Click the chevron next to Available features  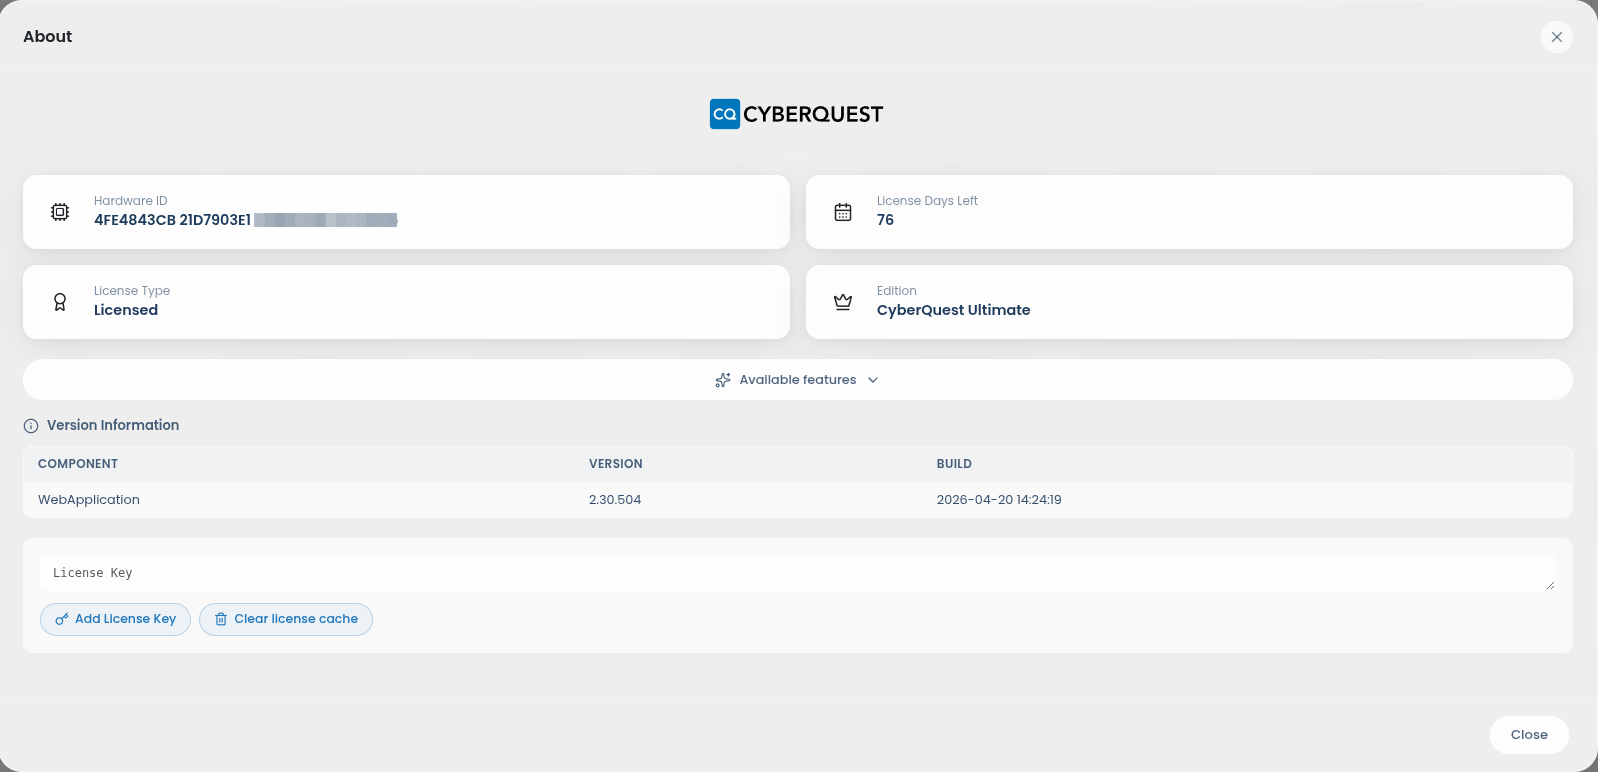(x=873, y=380)
